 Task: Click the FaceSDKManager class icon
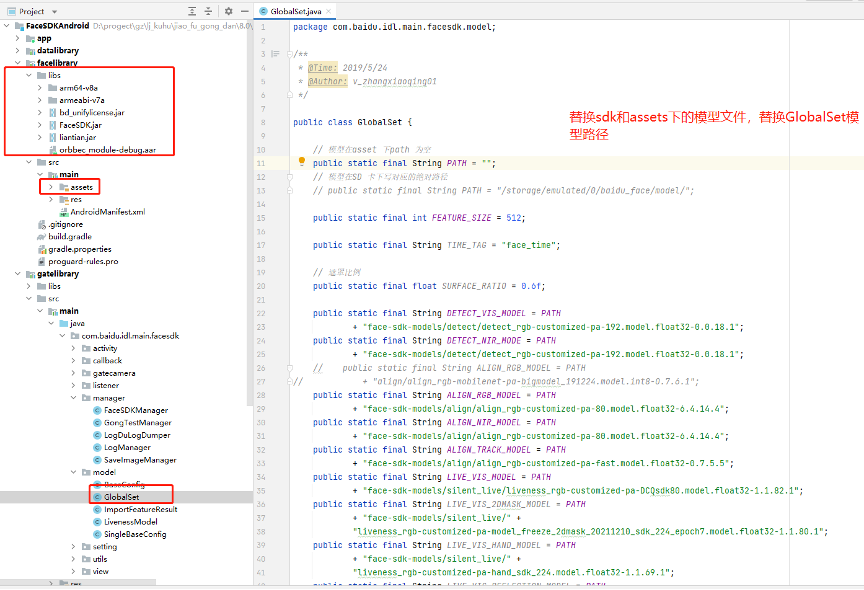click(x=98, y=410)
